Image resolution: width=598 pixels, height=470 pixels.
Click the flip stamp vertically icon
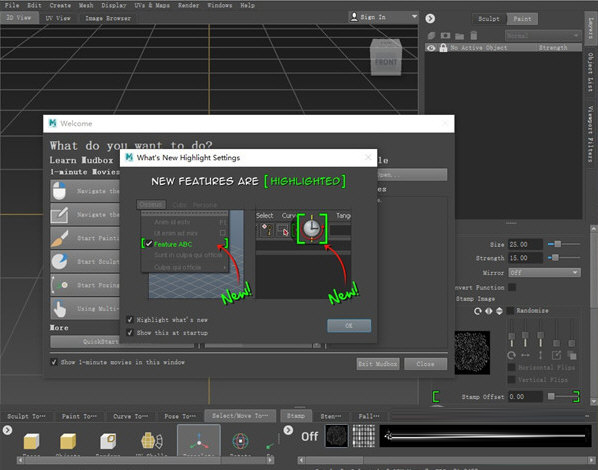pos(499,311)
